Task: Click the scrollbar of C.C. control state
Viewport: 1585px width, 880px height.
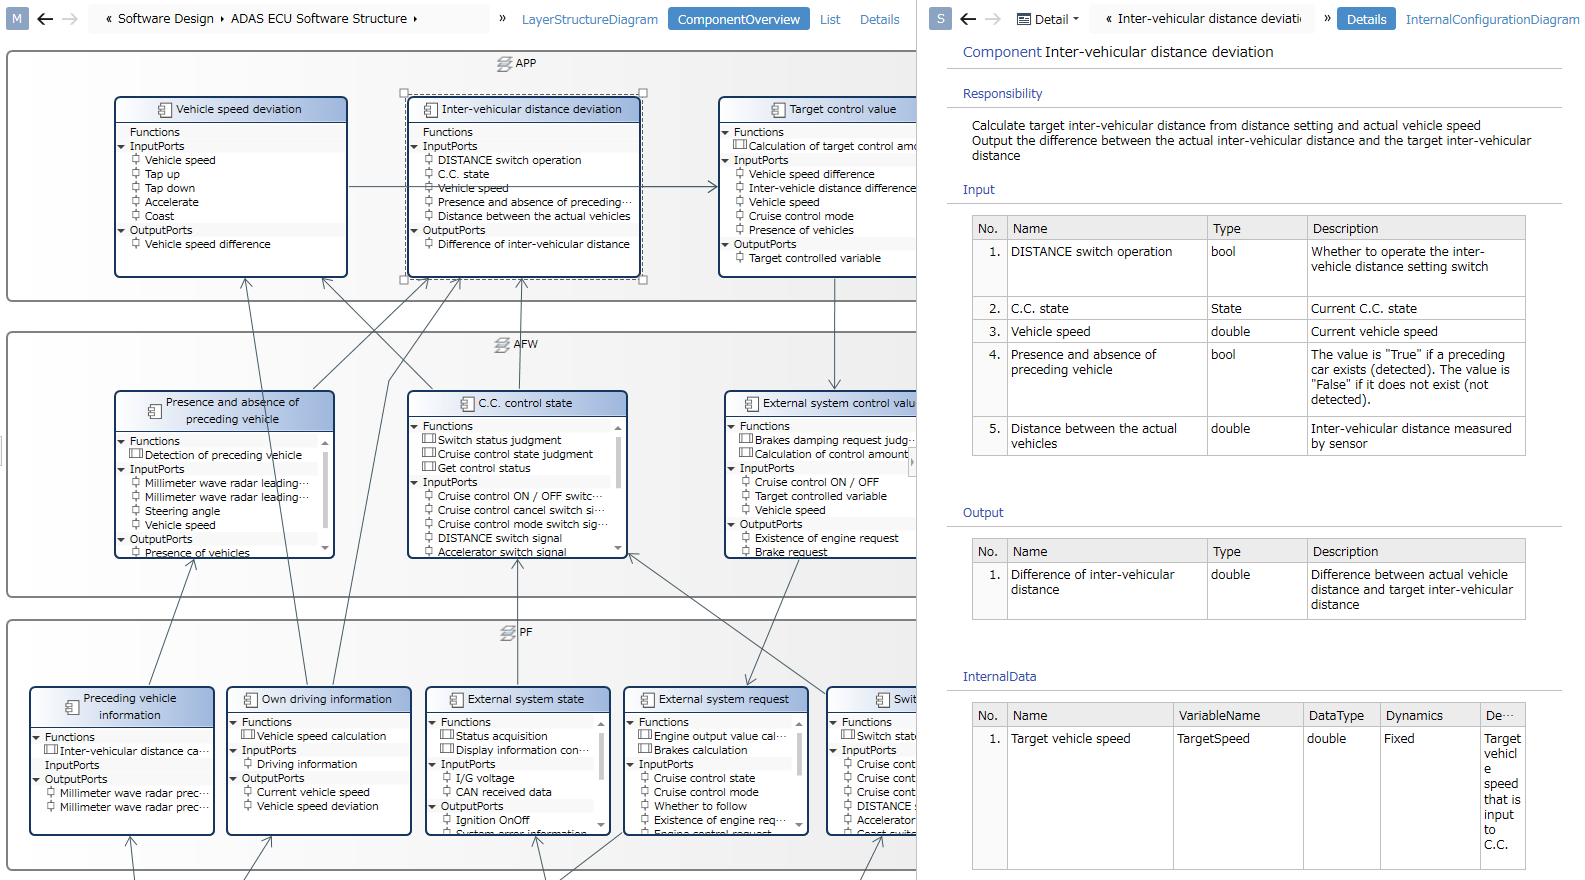Action: [618, 488]
